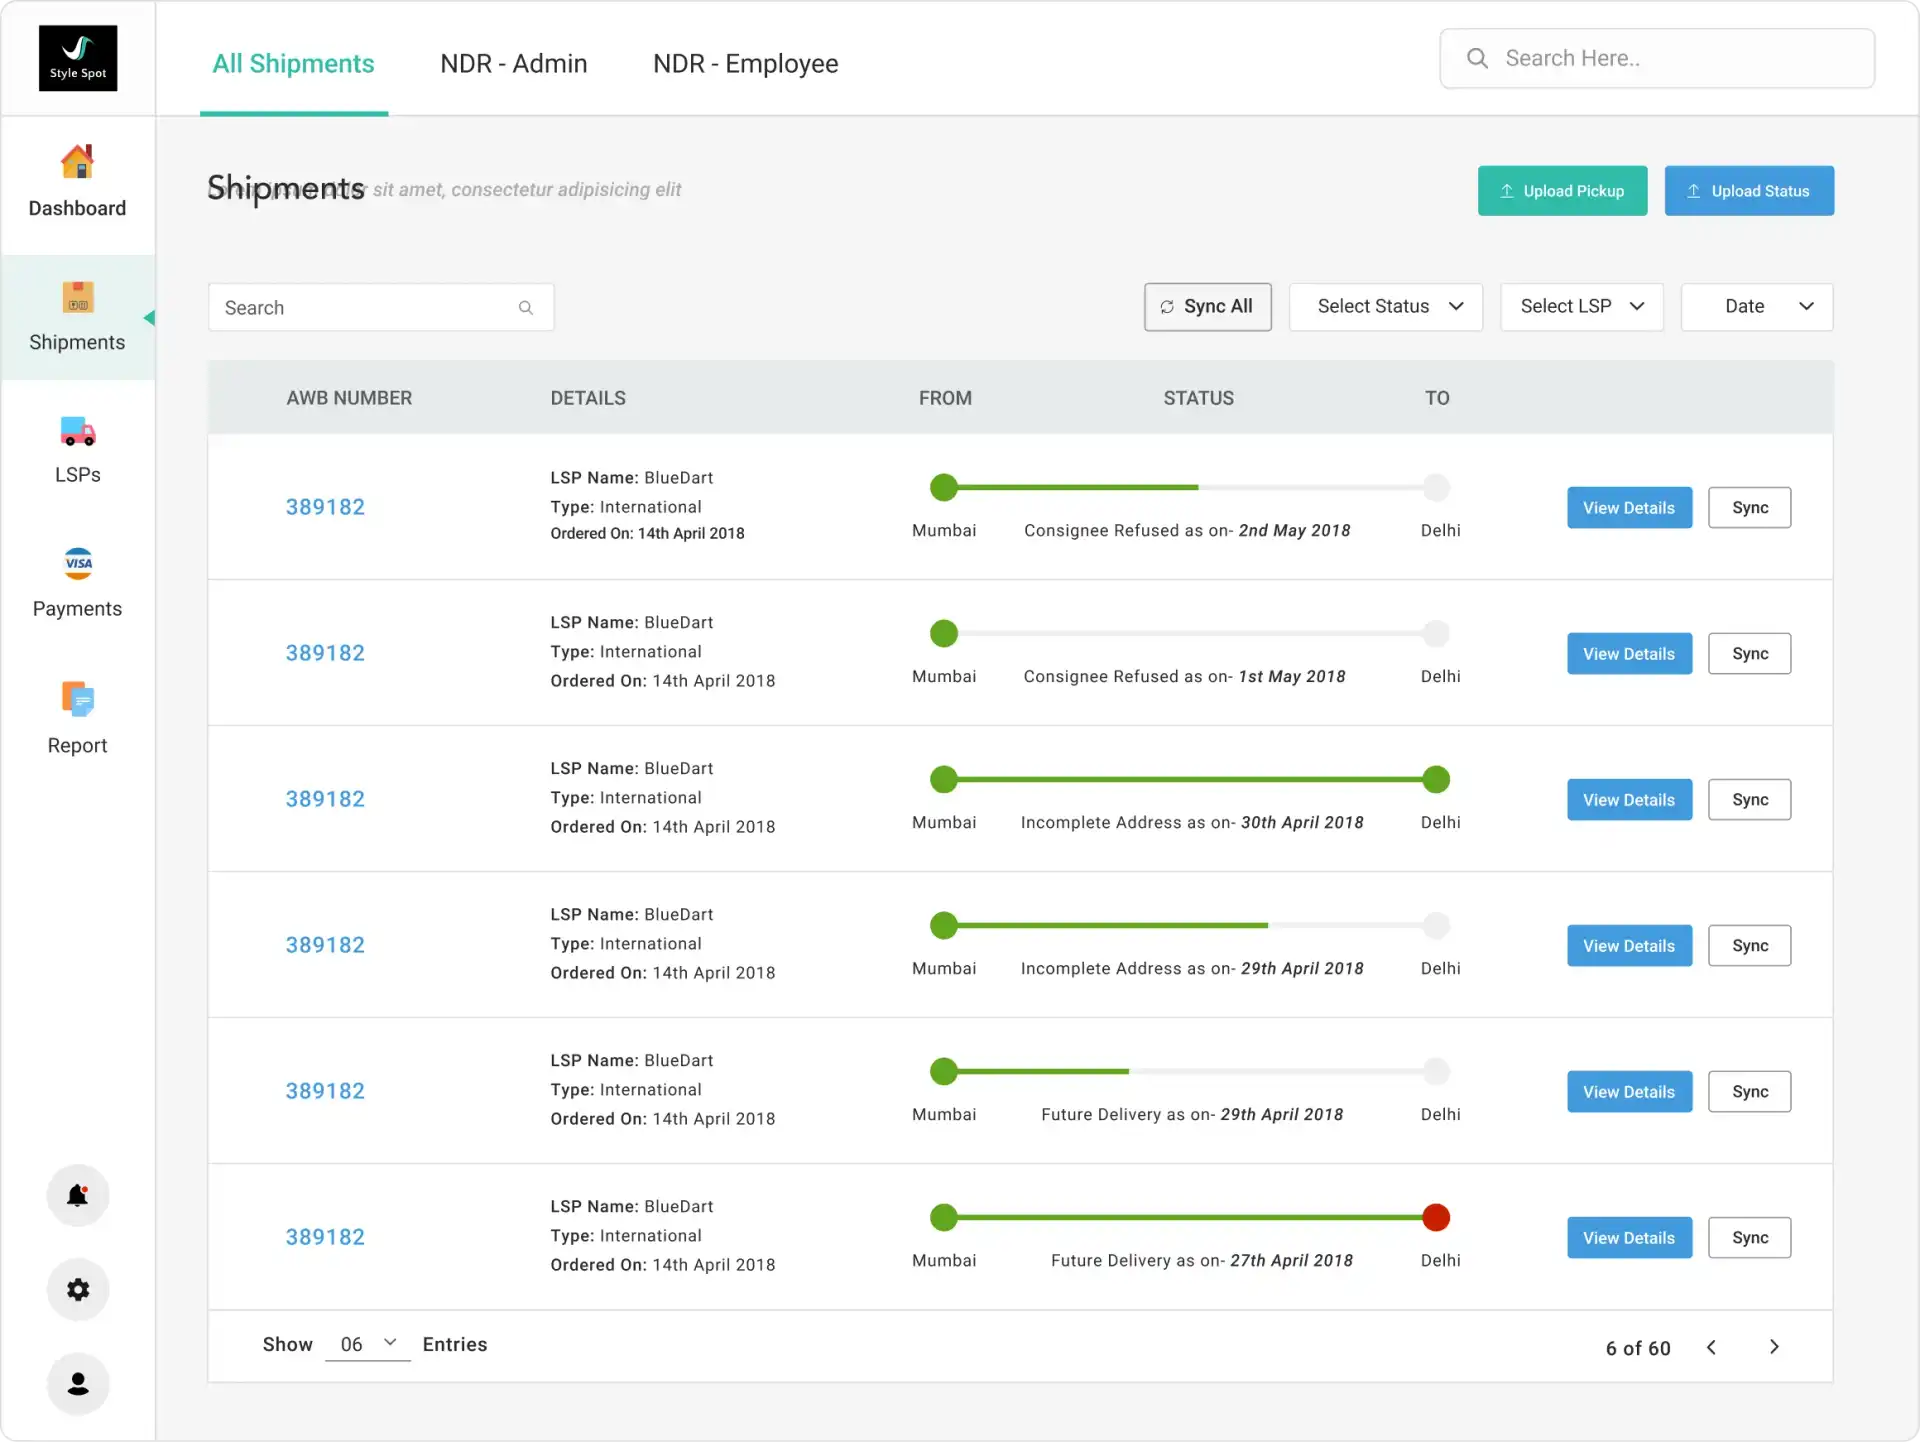Open notifications bell icon
Image resolution: width=1920 pixels, height=1442 pixels.
tap(78, 1195)
